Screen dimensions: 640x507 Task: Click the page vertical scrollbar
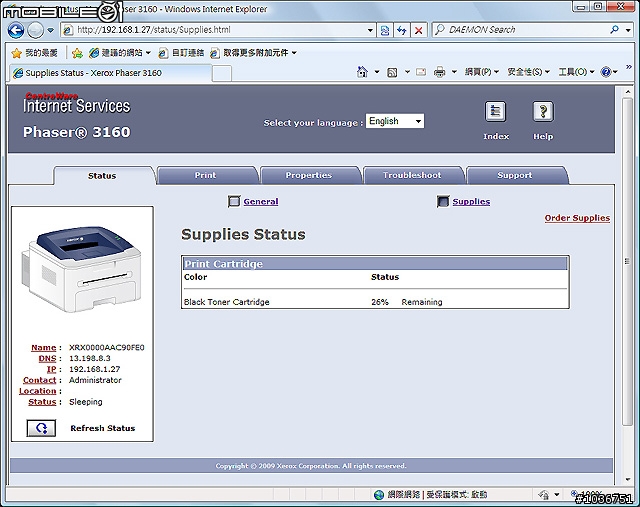click(x=628, y=261)
